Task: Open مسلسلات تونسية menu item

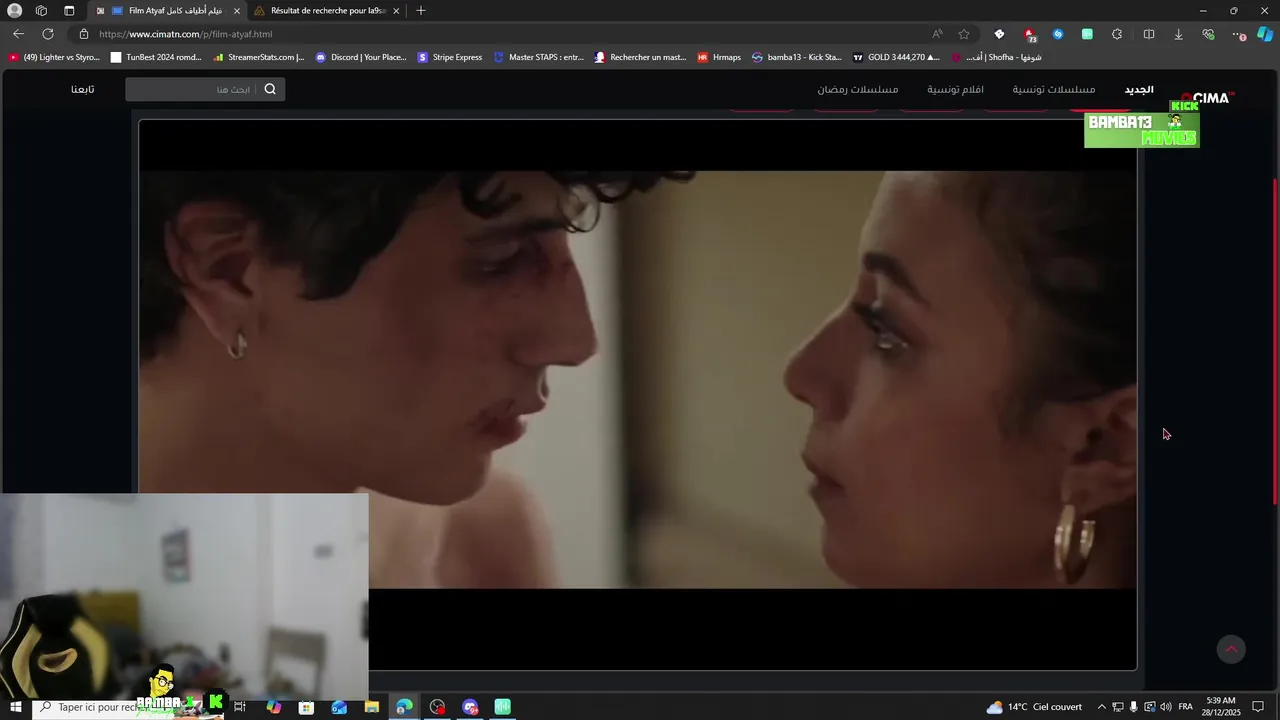Action: pos(1054,90)
